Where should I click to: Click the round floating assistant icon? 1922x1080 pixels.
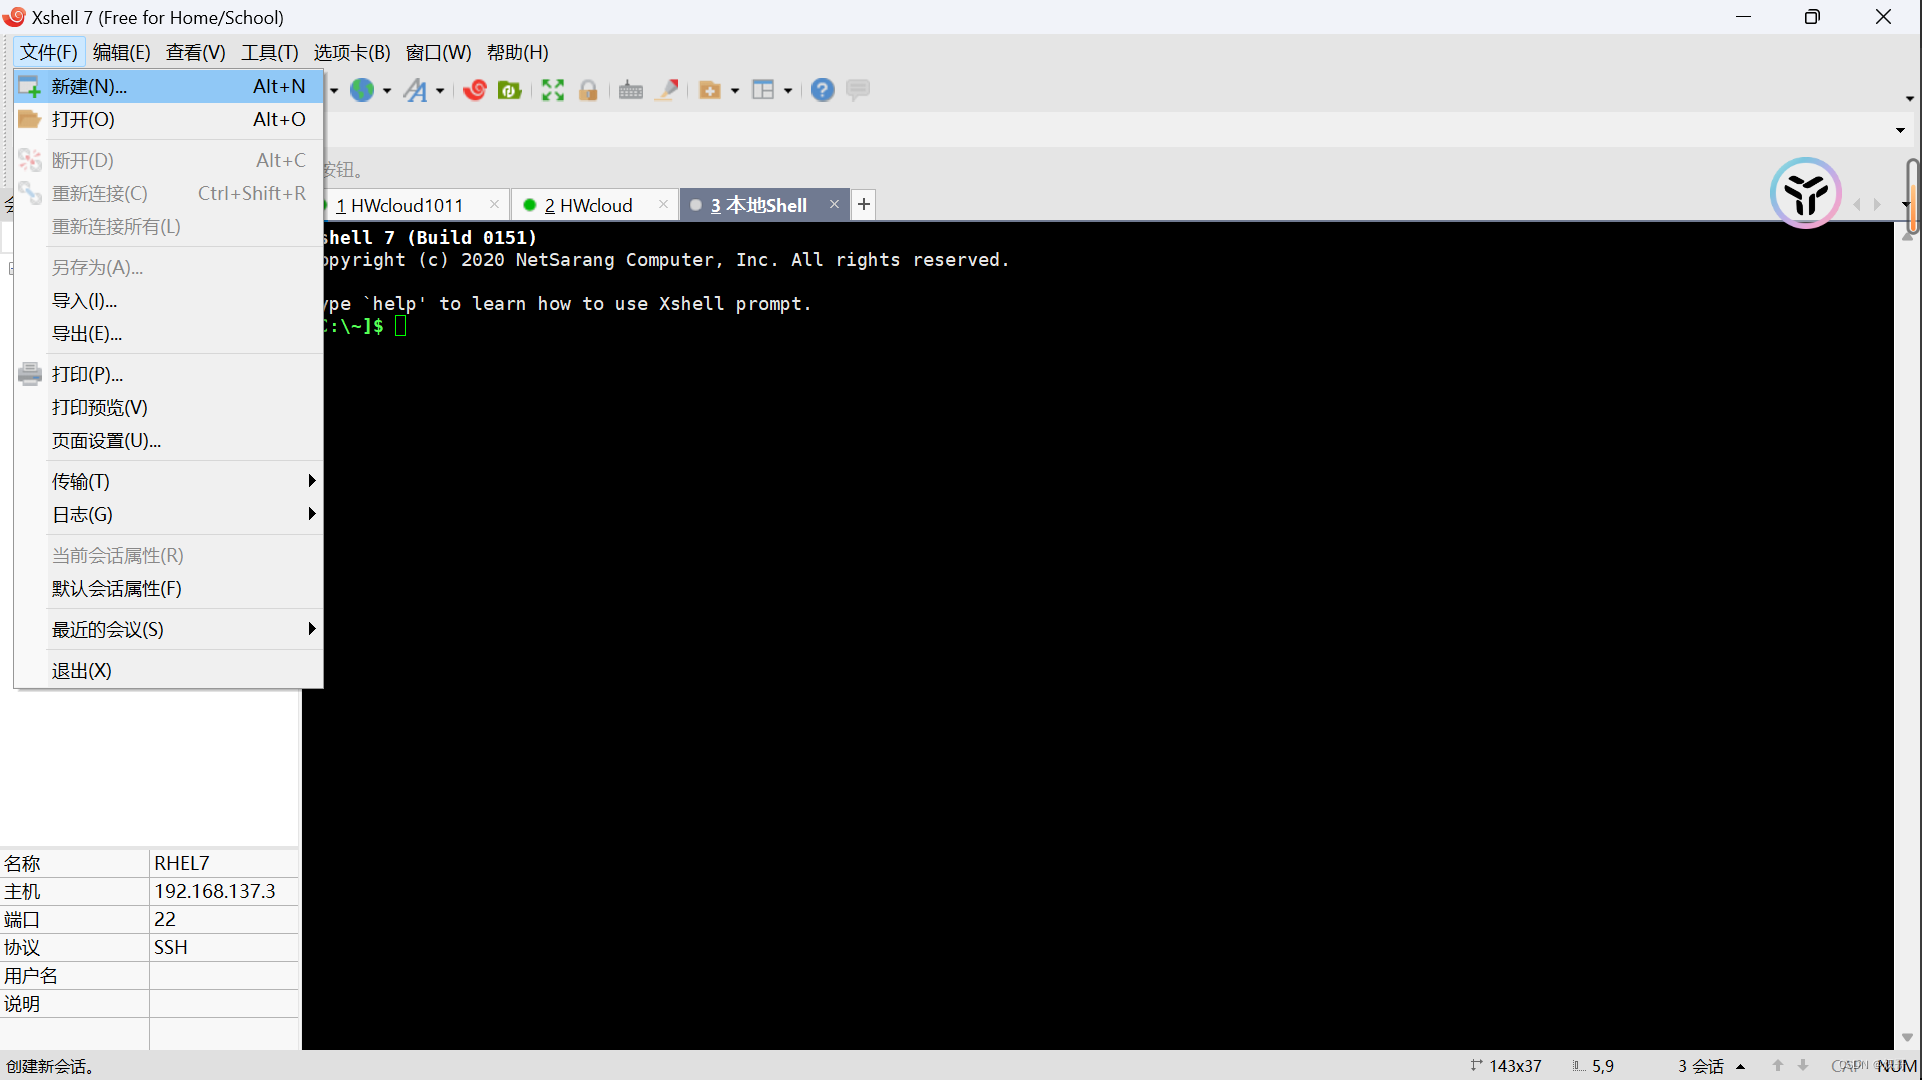point(1805,193)
